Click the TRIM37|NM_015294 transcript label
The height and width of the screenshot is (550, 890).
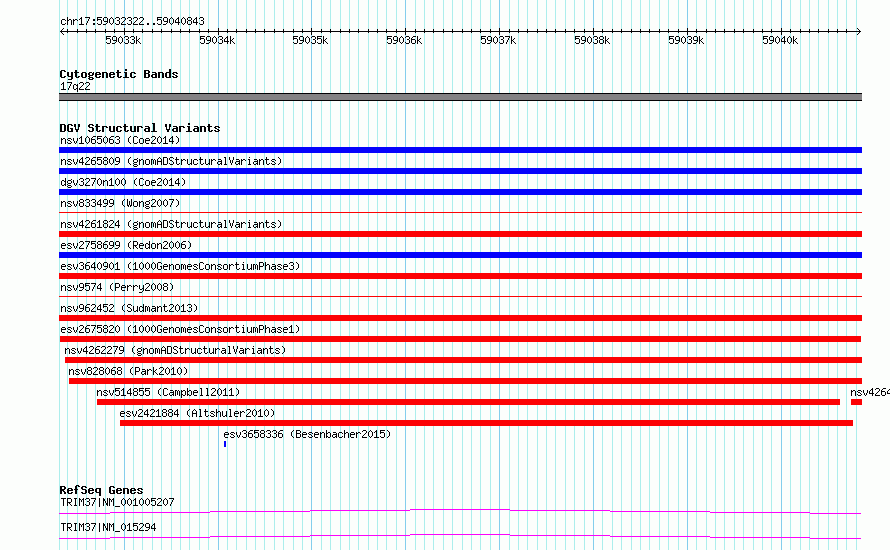click(108, 527)
